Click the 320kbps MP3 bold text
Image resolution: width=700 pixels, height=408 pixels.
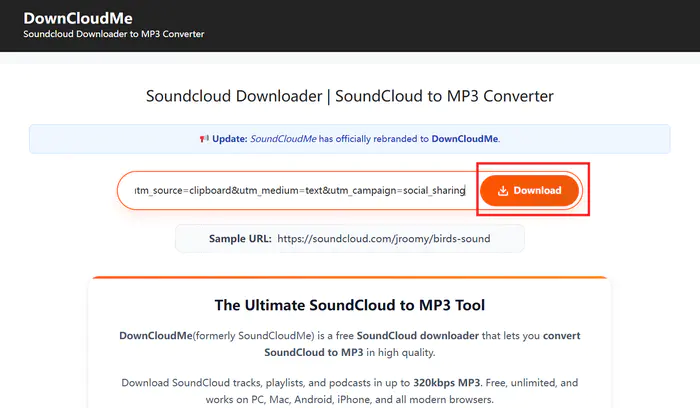pyautogui.click(x=446, y=383)
